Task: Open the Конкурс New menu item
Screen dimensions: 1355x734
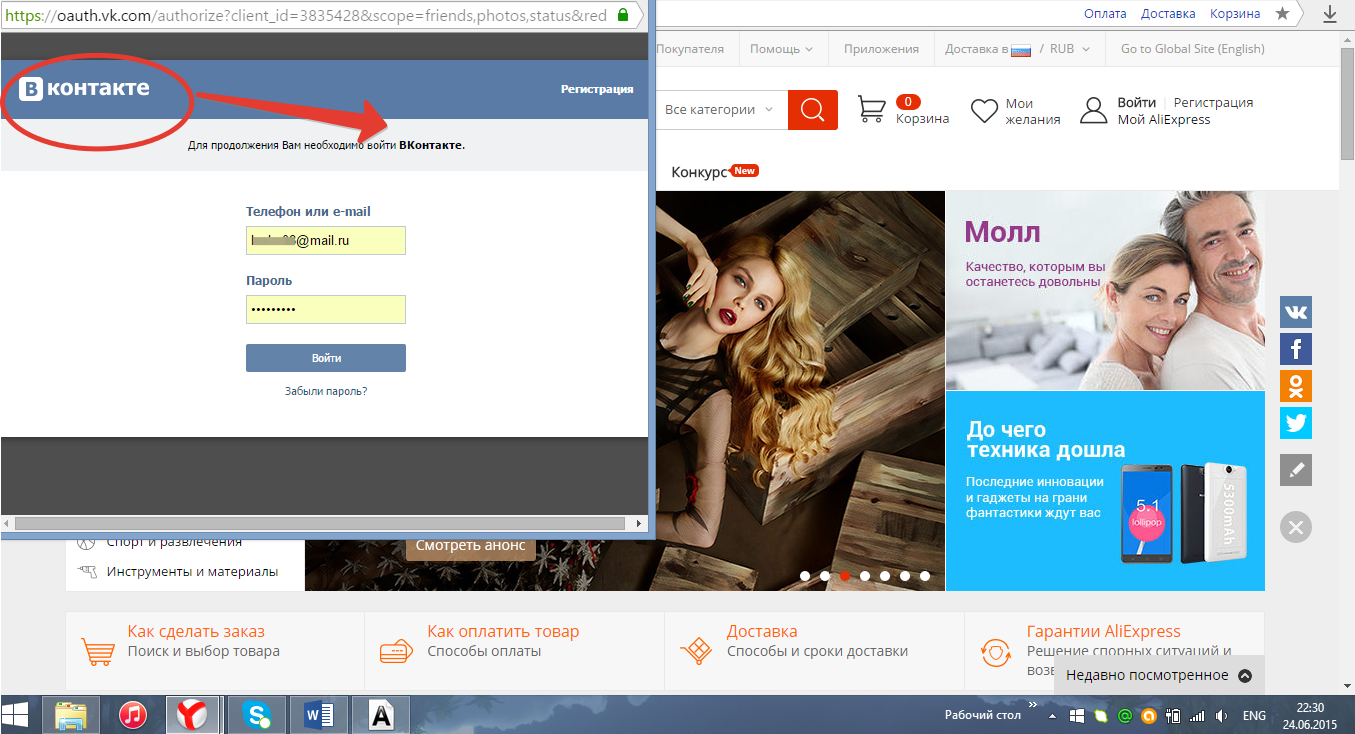Action: pyautogui.click(x=715, y=172)
